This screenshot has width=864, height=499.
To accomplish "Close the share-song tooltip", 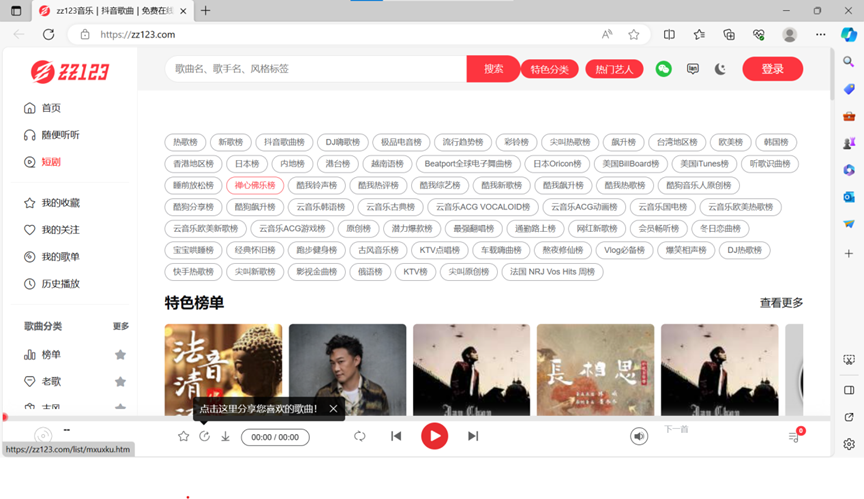I will pyautogui.click(x=333, y=409).
